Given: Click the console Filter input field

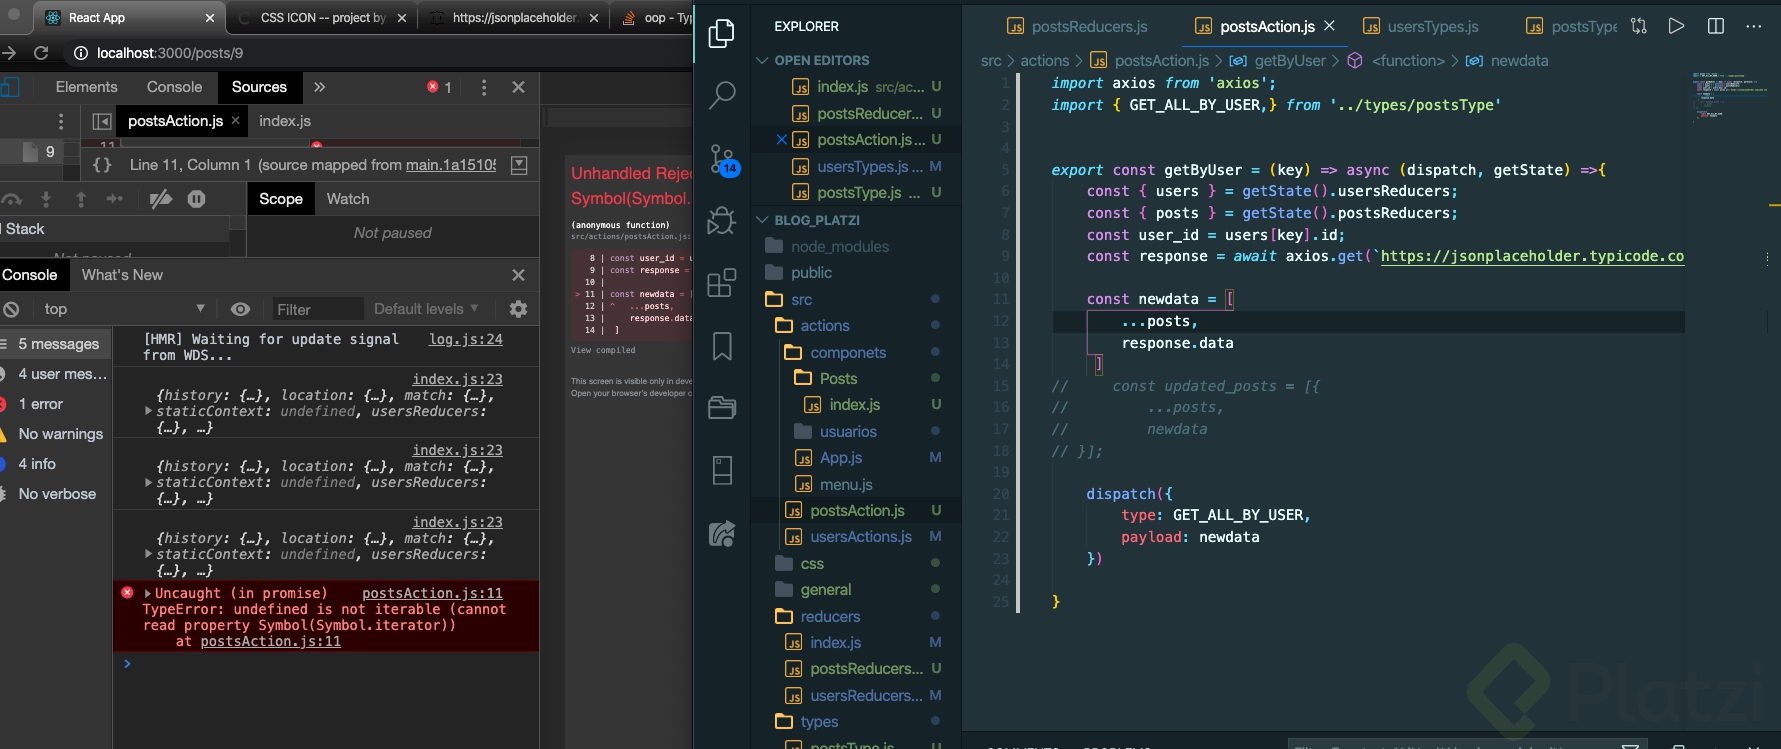Looking at the screenshot, I should coord(315,309).
